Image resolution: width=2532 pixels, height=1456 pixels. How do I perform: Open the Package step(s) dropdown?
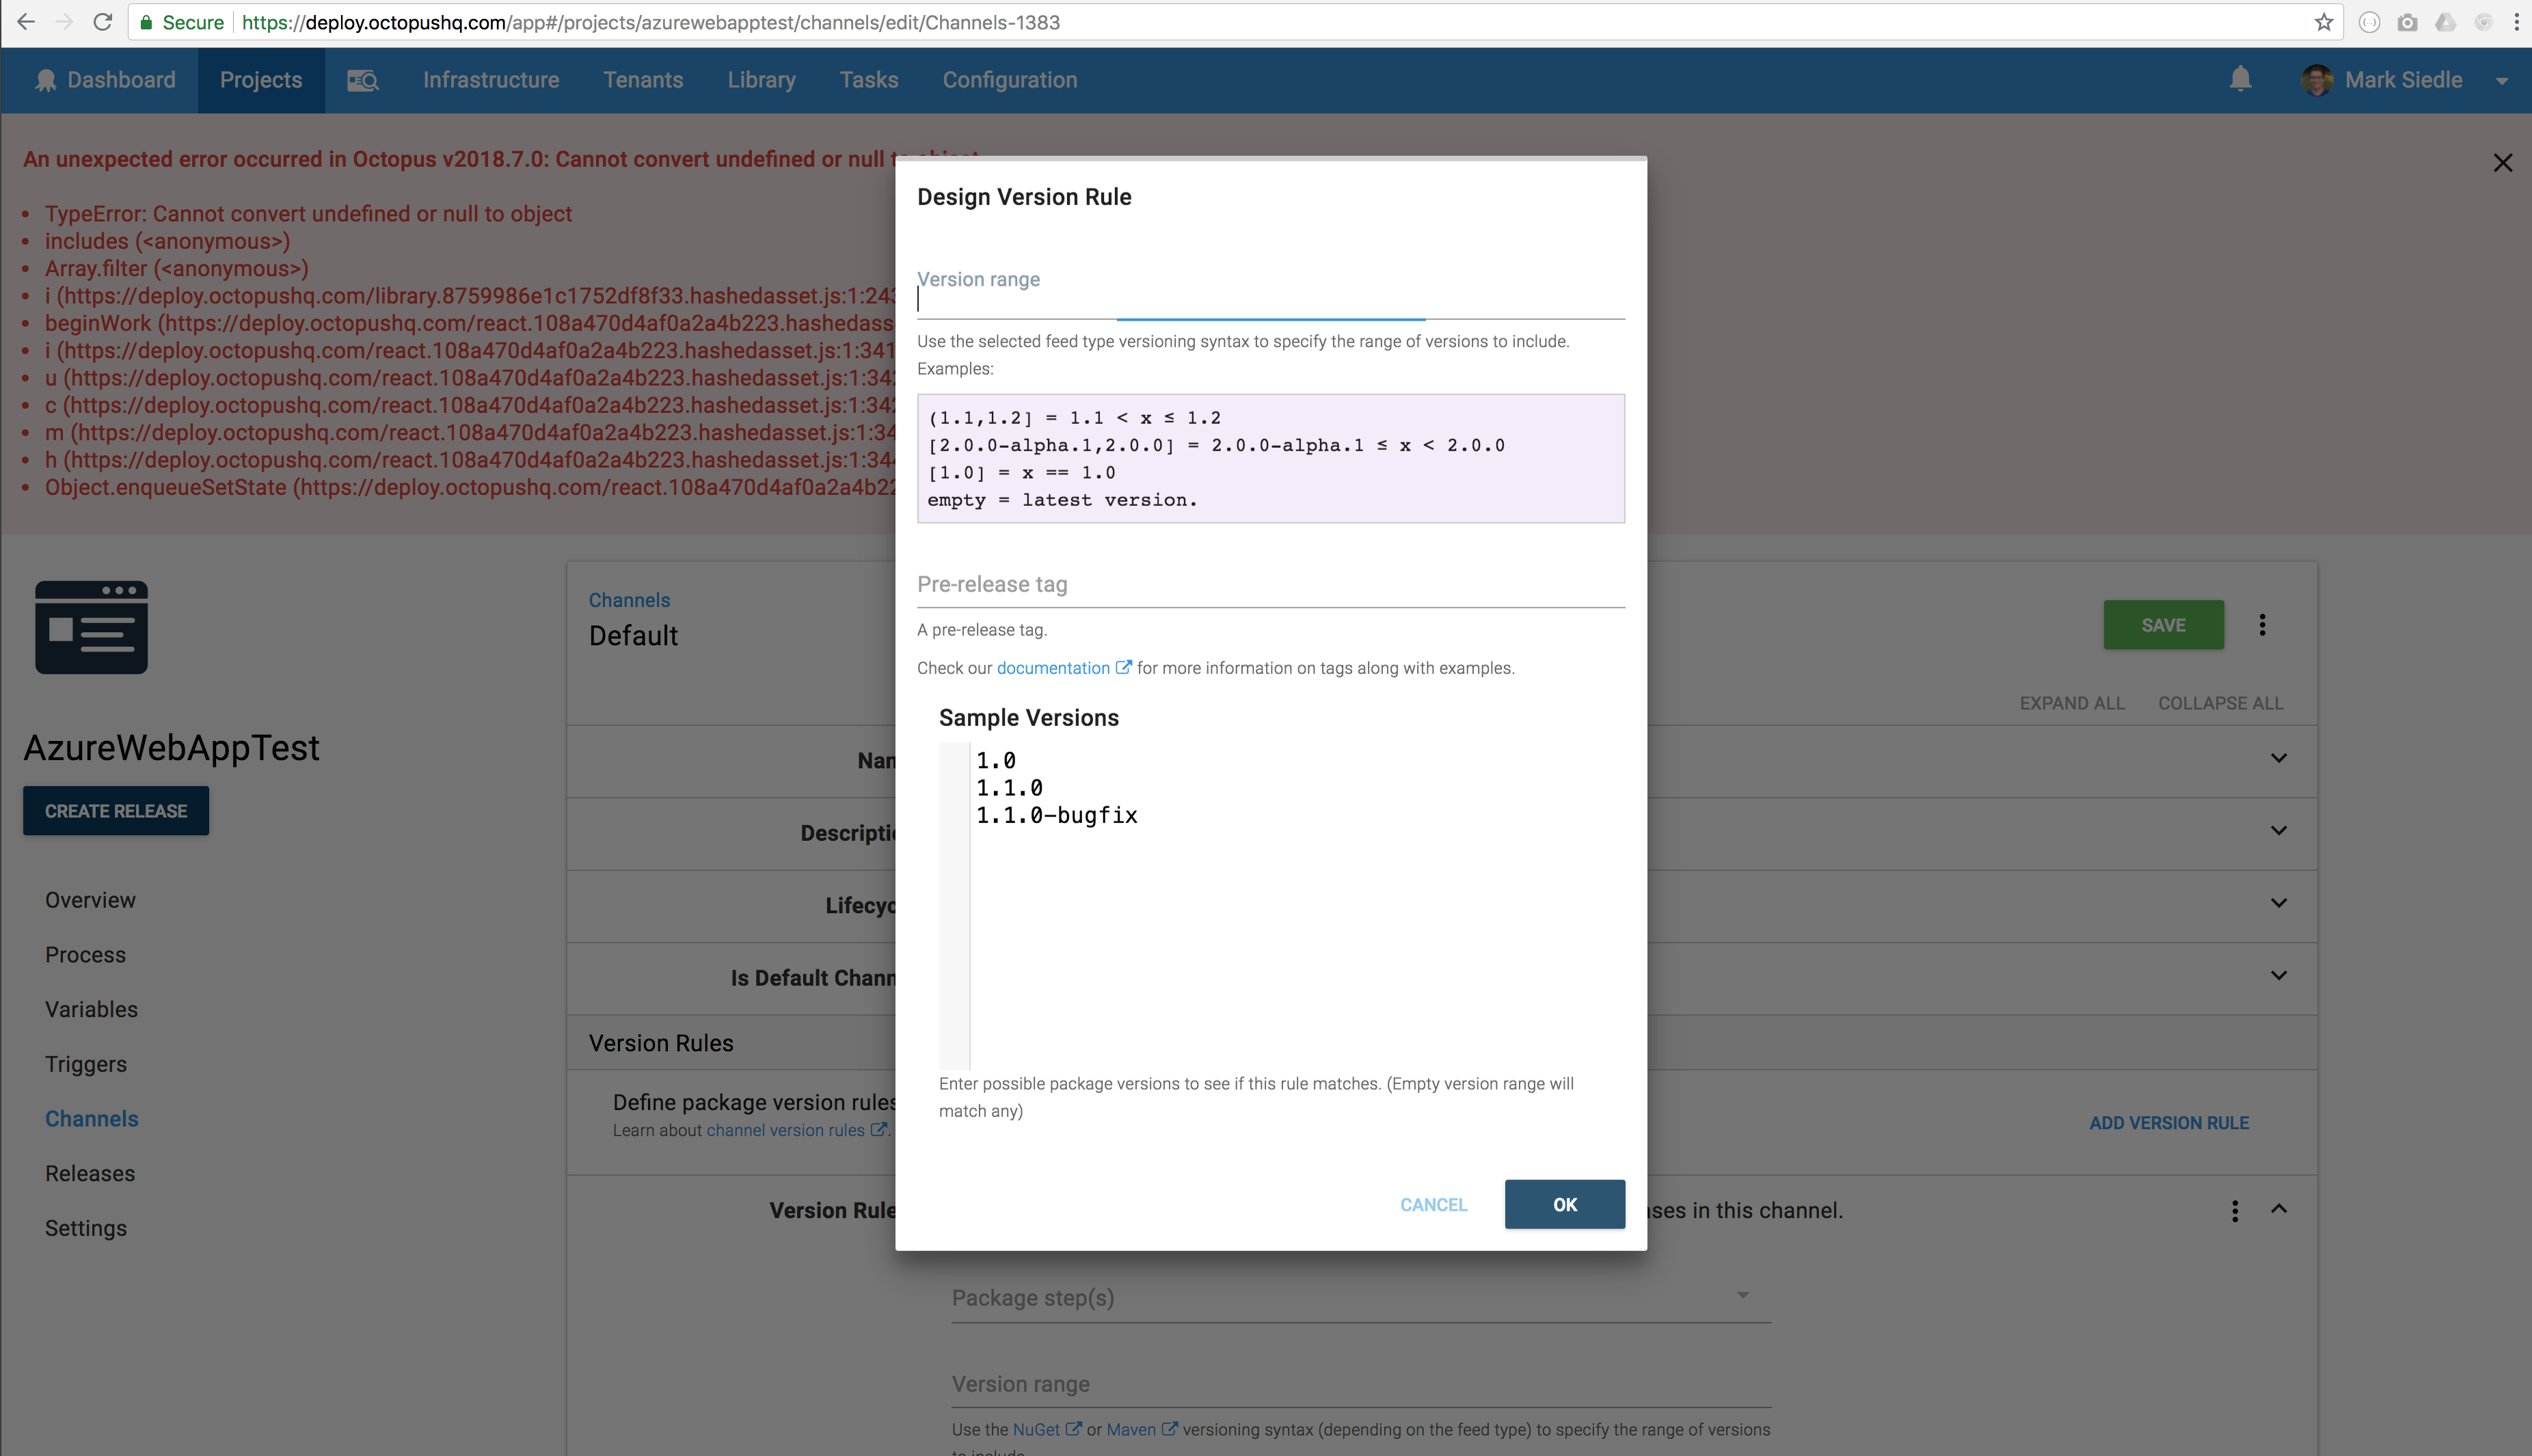pos(1361,1298)
